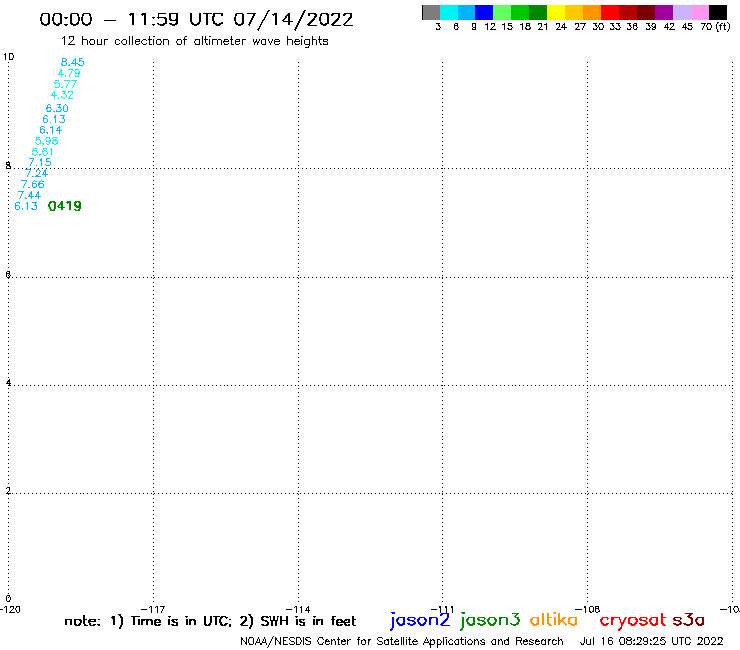Viewport: 740px width, 650px height.
Task: Select the s3a satellite legend label
Action: (689, 620)
